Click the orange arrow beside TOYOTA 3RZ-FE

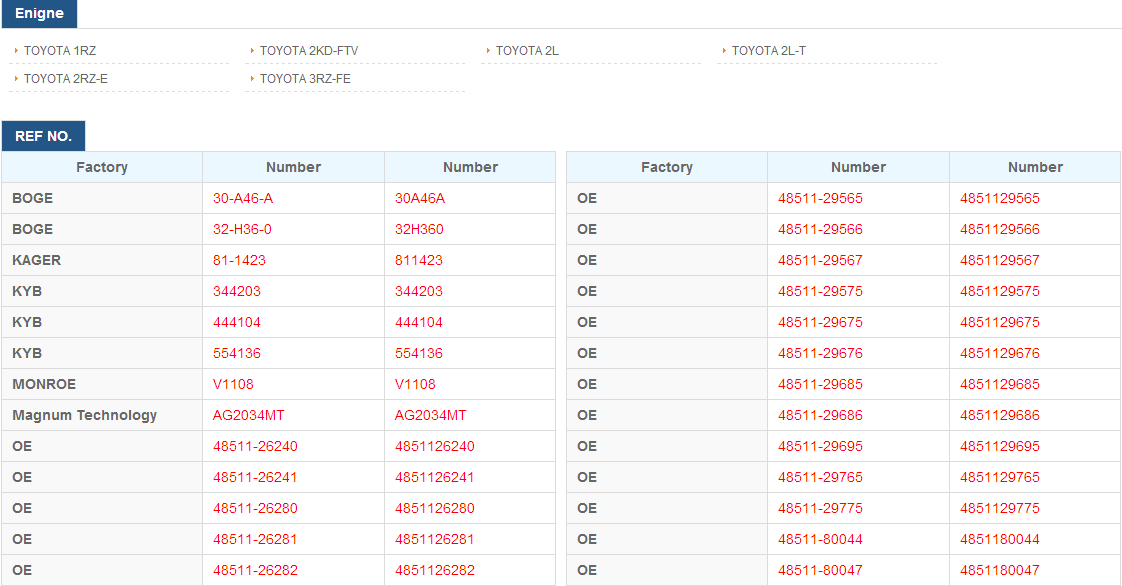(x=252, y=79)
